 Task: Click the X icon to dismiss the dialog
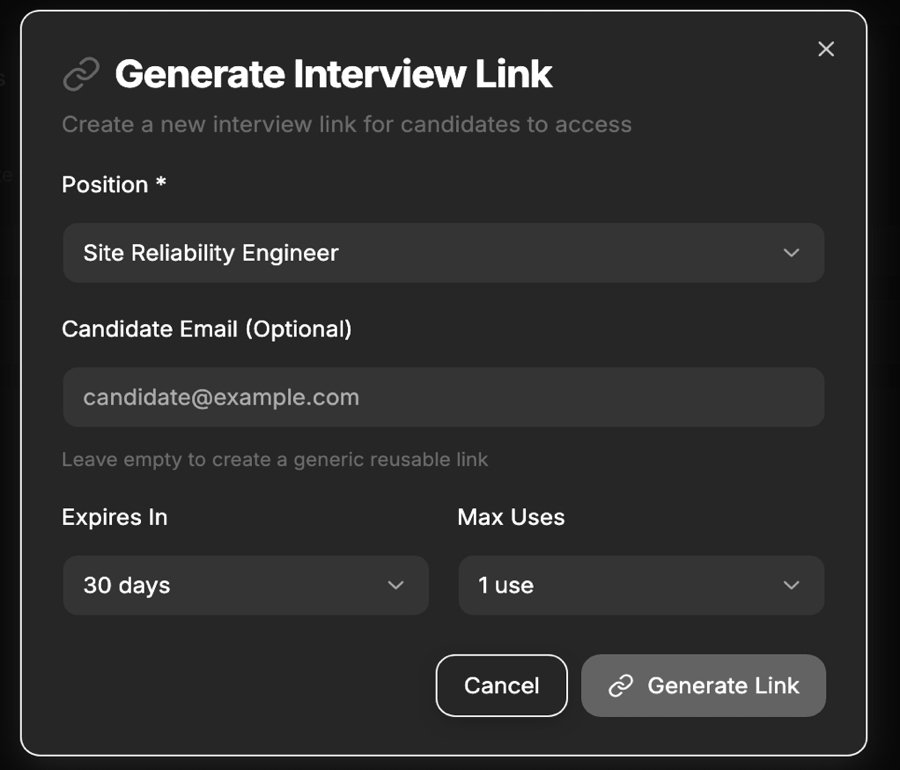point(826,48)
